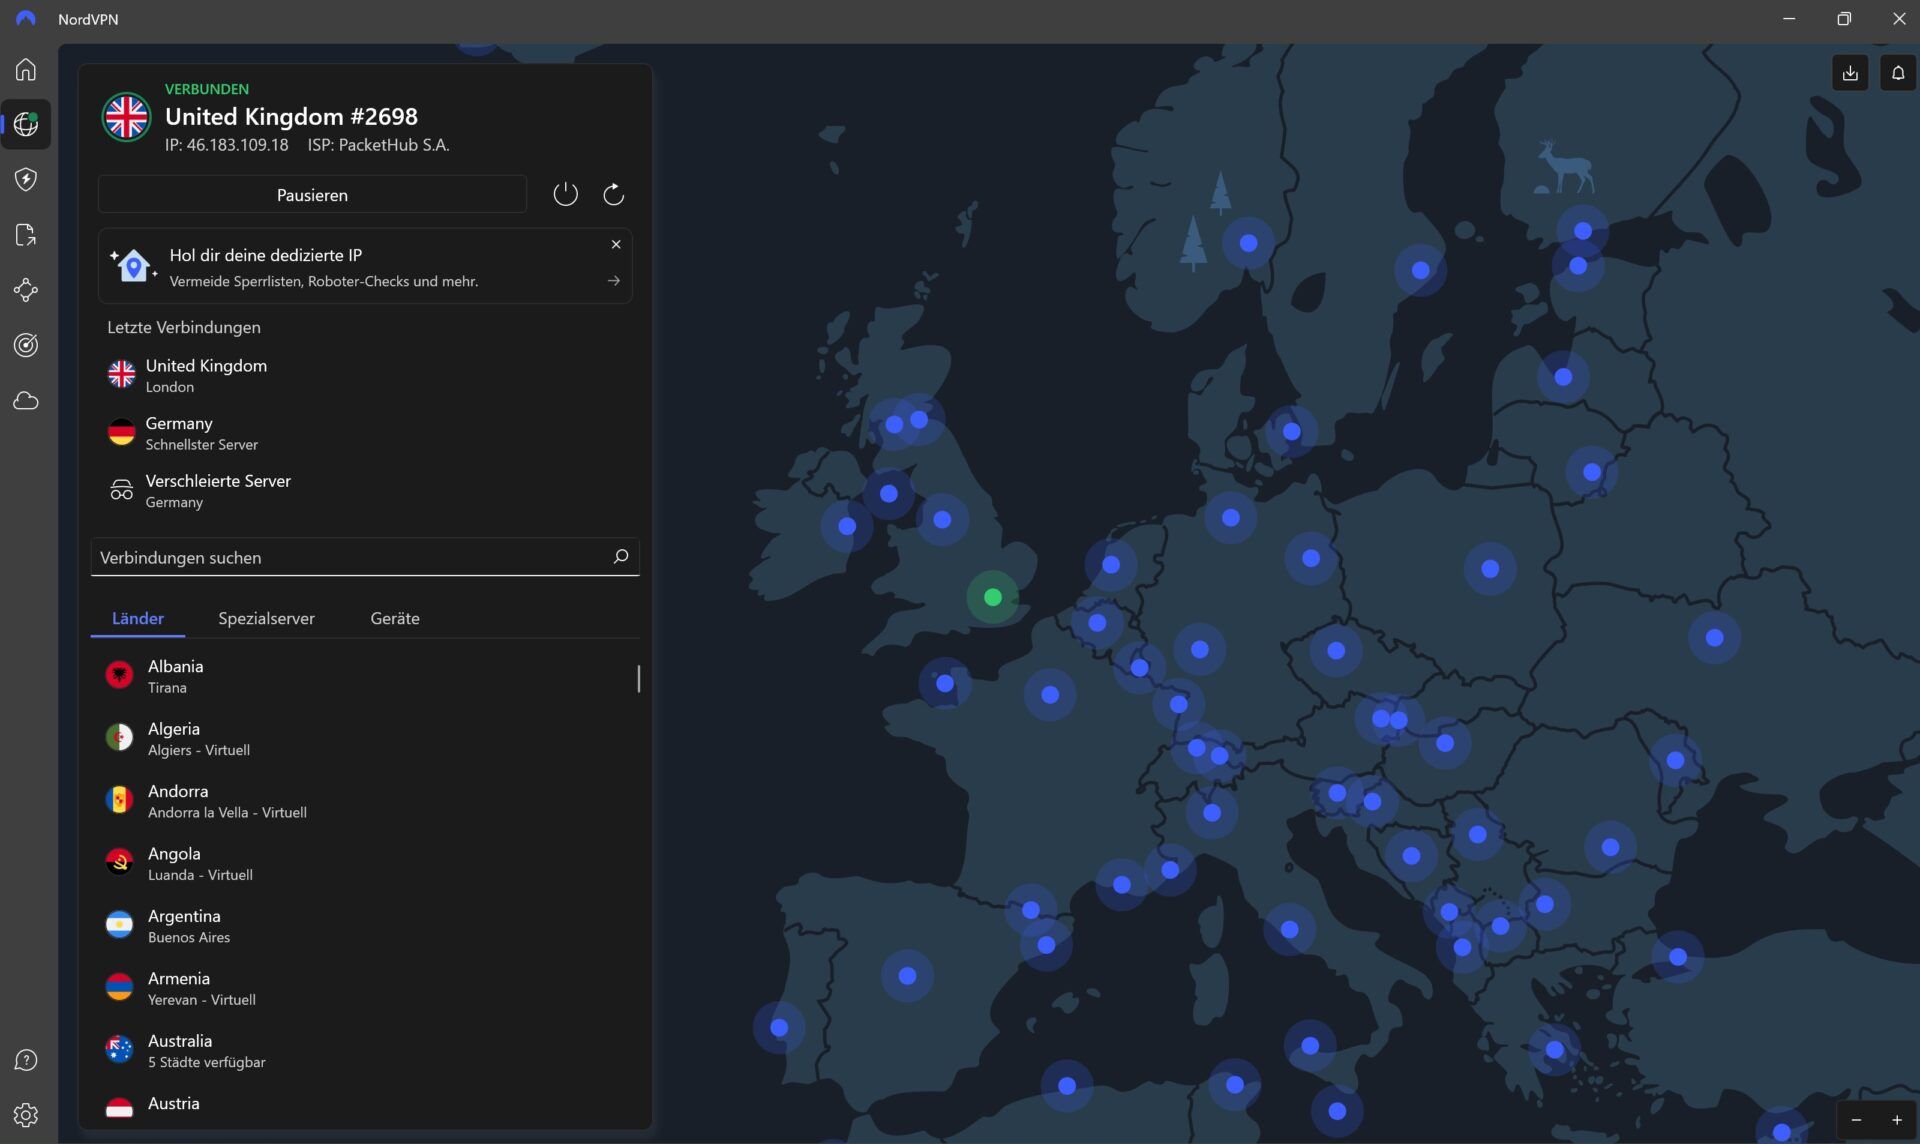Click the green connected UK server marker
1920x1144 pixels.
click(x=992, y=597)
